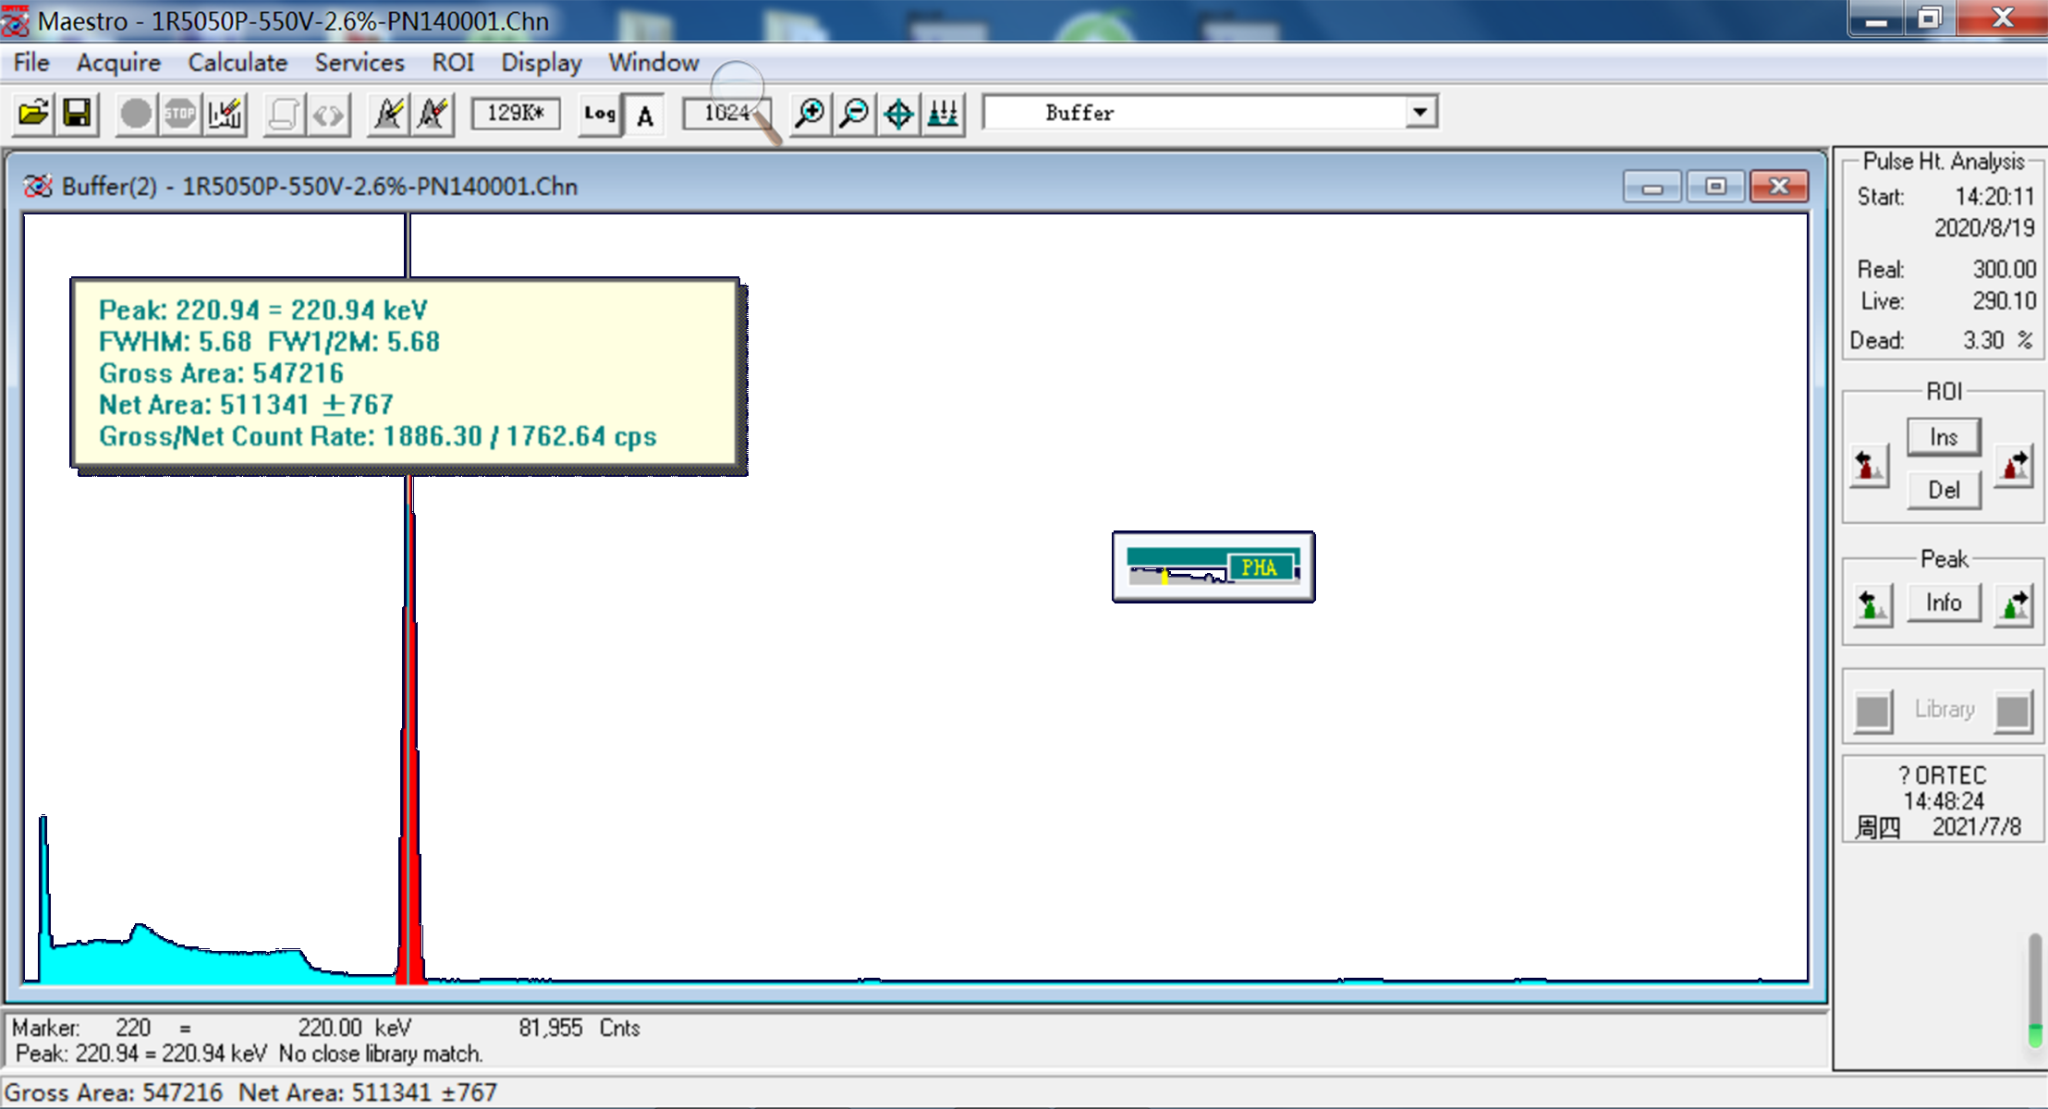
Task: Click the 129K vertical scale box
Action: (516, 113)
